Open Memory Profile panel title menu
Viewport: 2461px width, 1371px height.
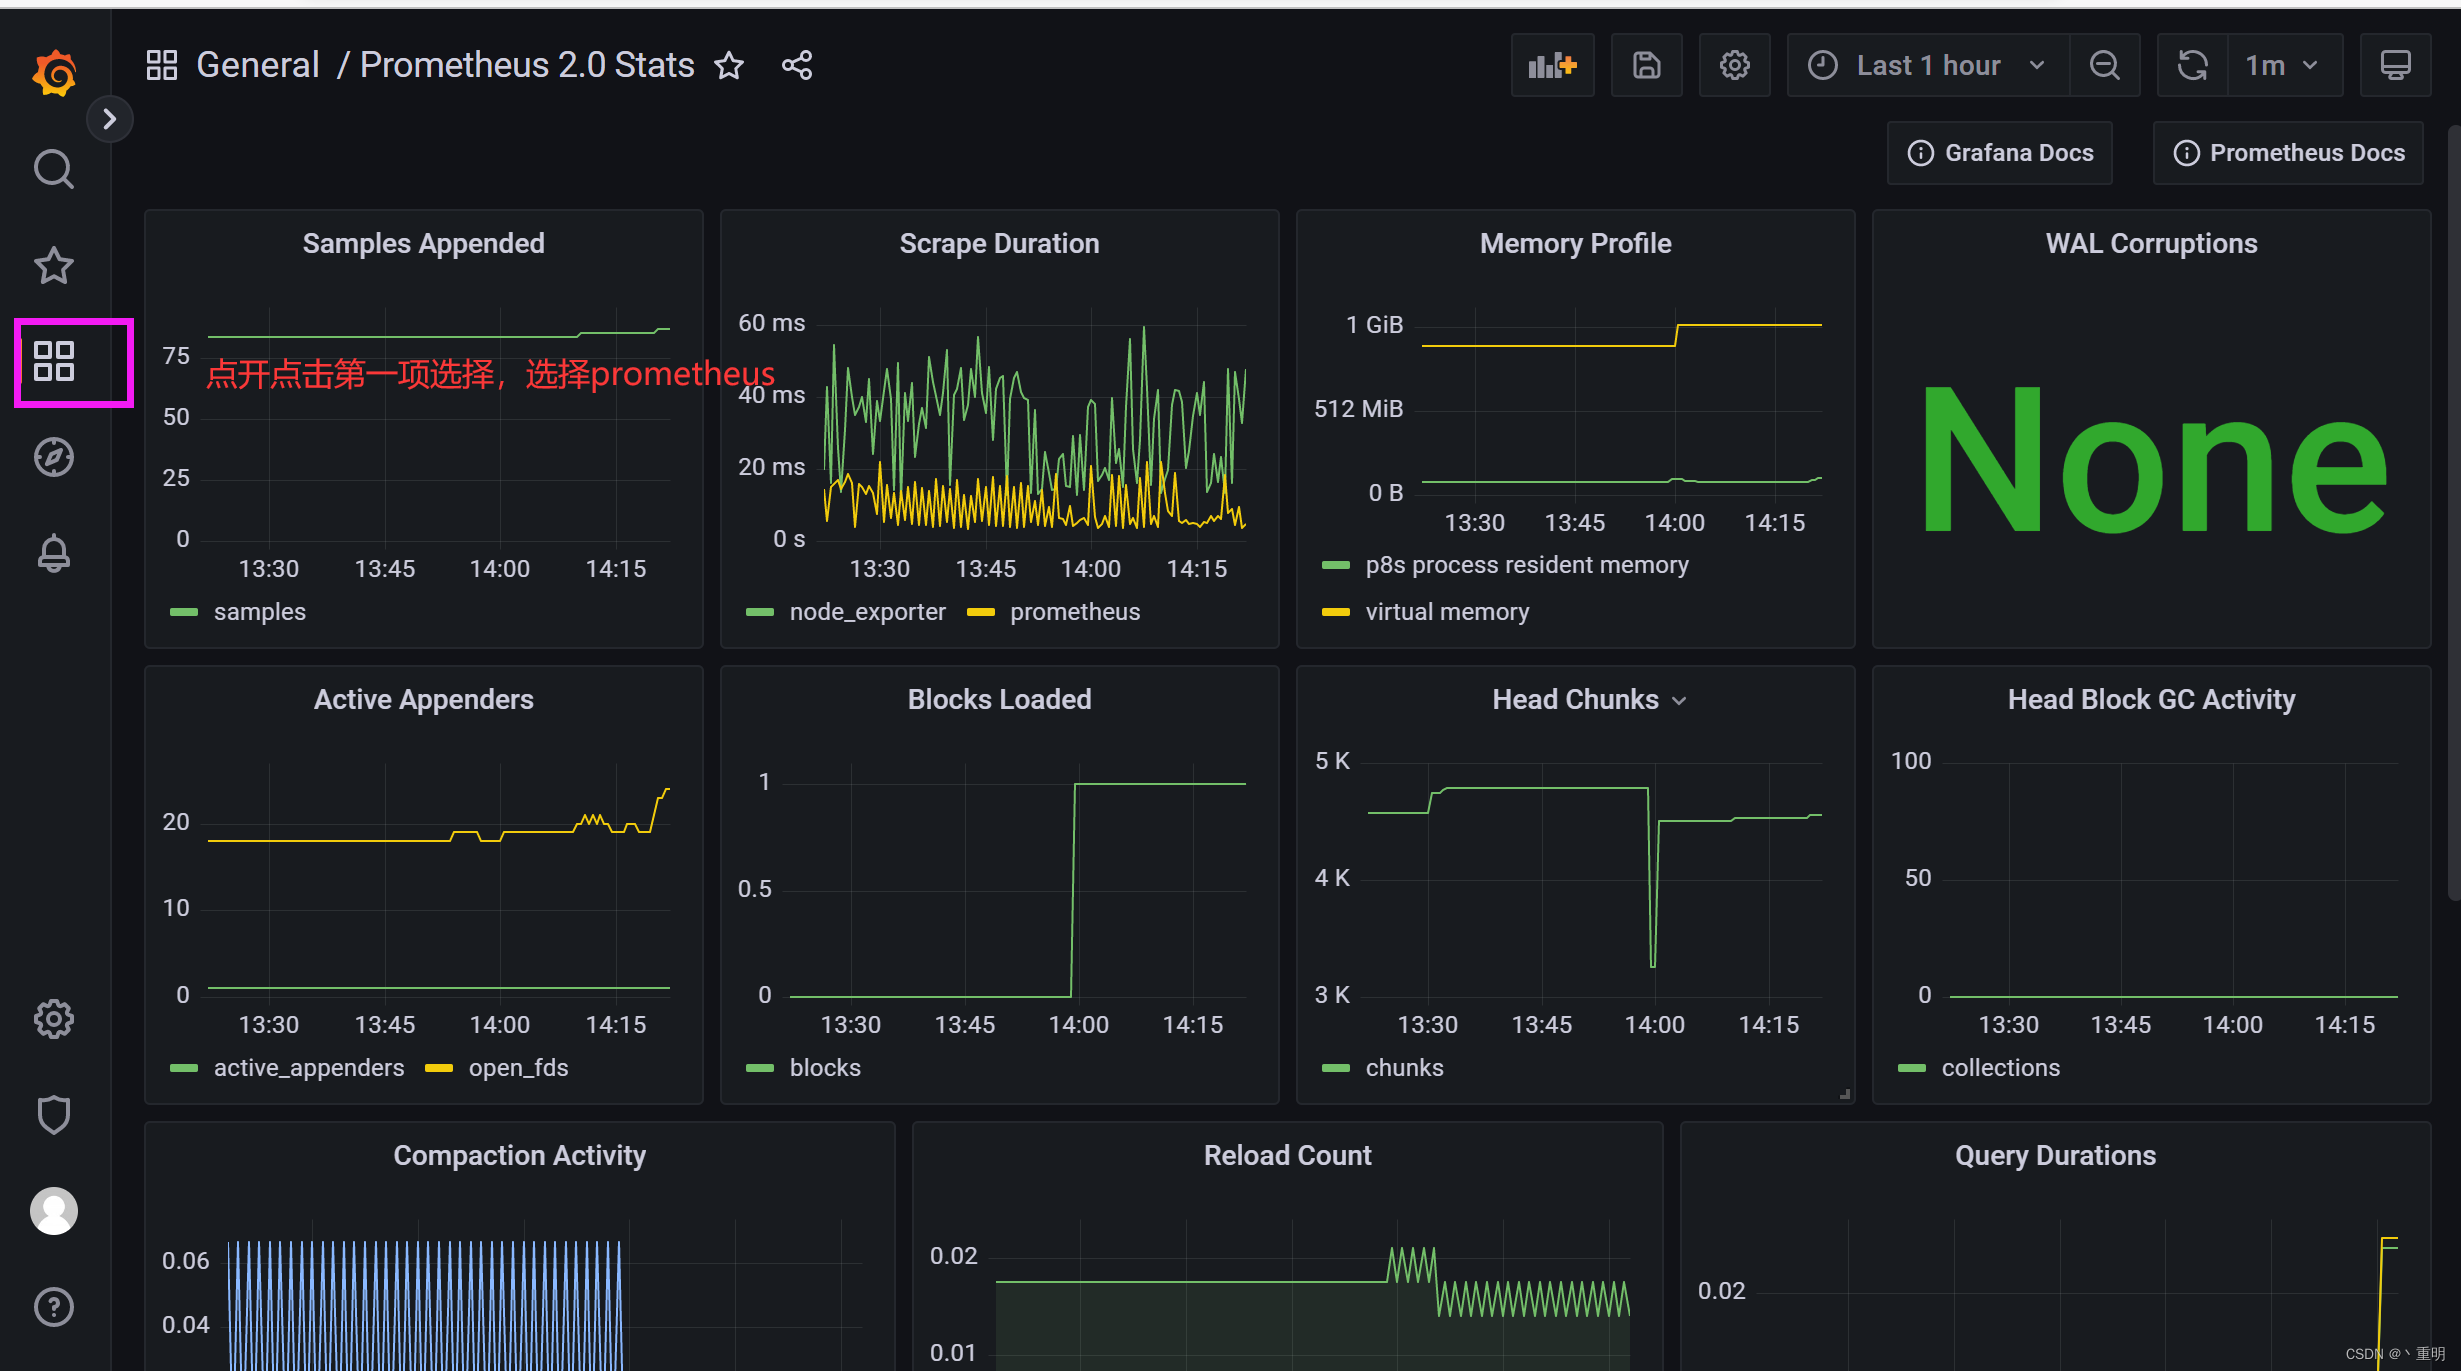click(x=1576, y=243)
